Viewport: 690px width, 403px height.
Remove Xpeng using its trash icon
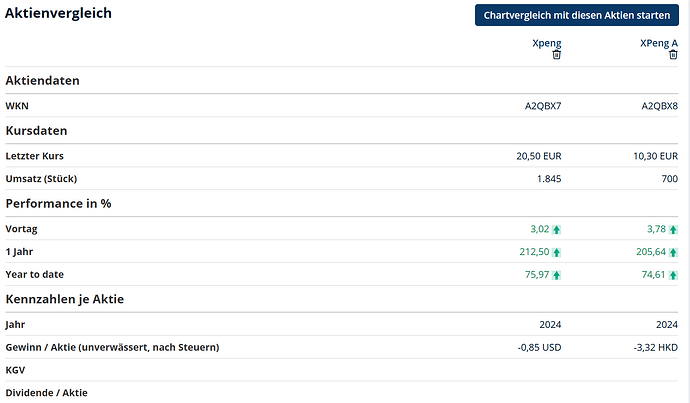coord(557,55)
